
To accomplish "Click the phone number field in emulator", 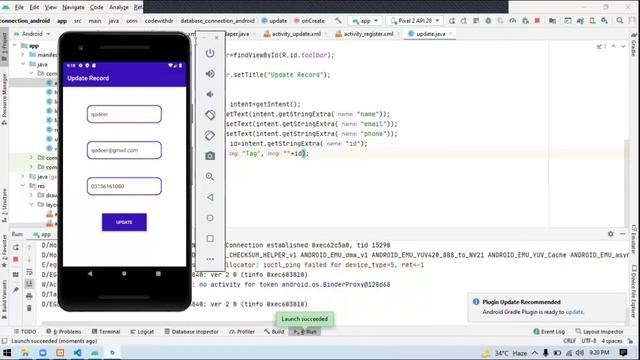I will pyautogui.click(x=124, y=186).
